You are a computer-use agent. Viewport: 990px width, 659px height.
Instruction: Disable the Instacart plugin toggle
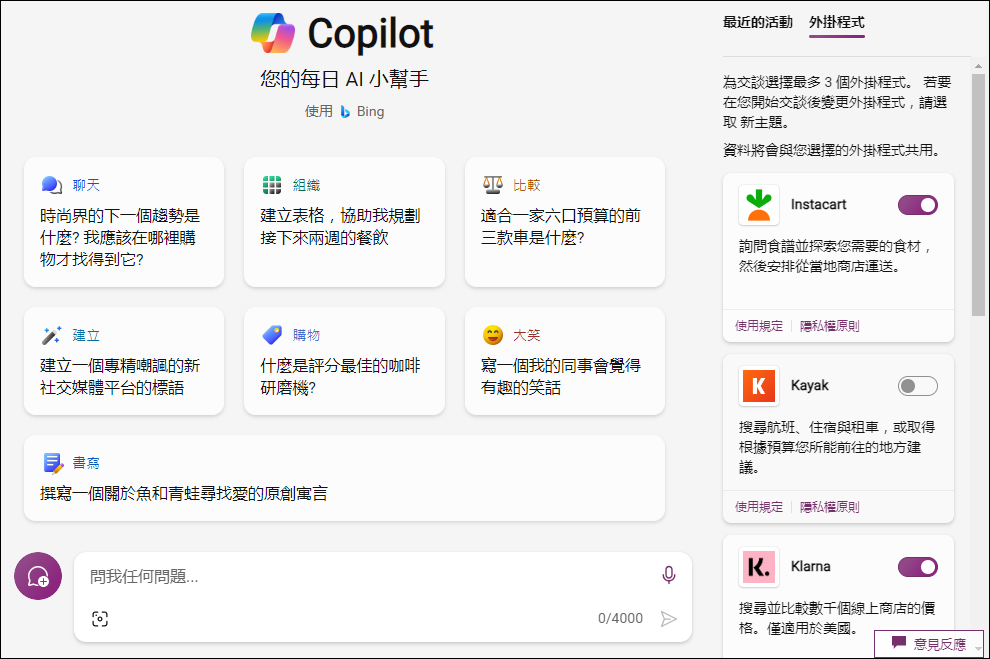coord(917,205)
